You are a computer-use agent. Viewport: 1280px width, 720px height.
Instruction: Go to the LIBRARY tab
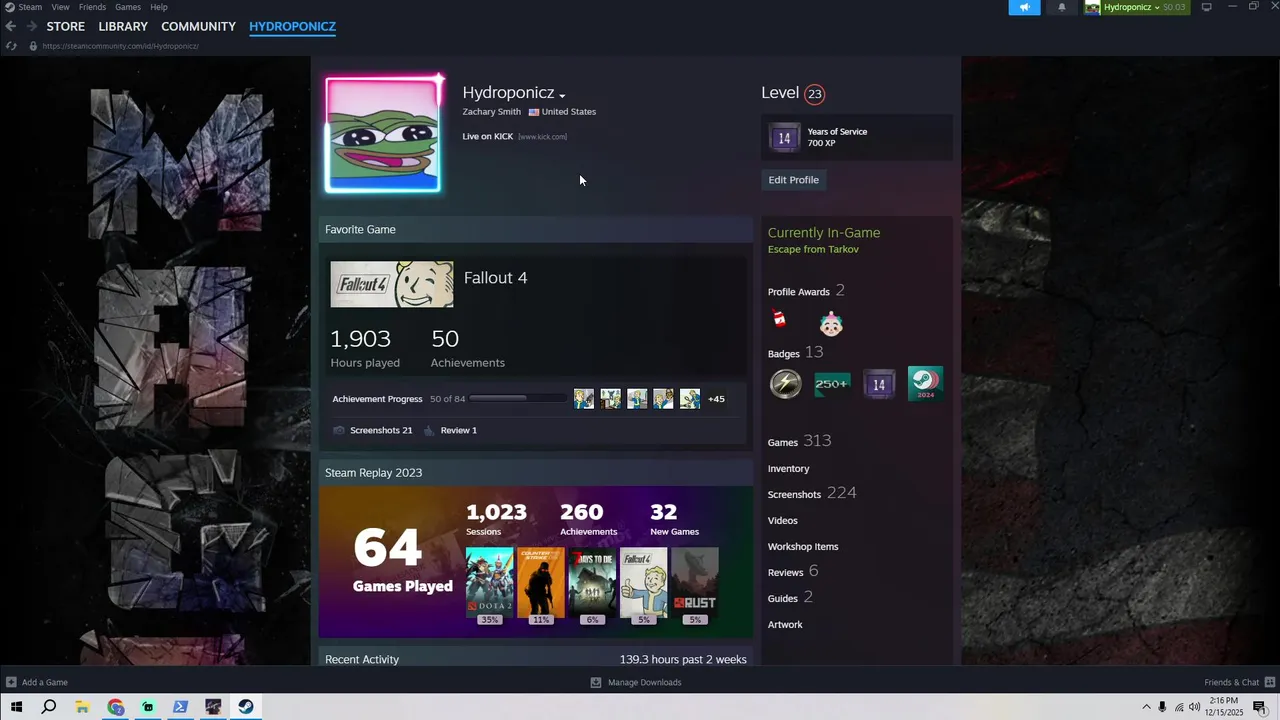coord(123,26)
